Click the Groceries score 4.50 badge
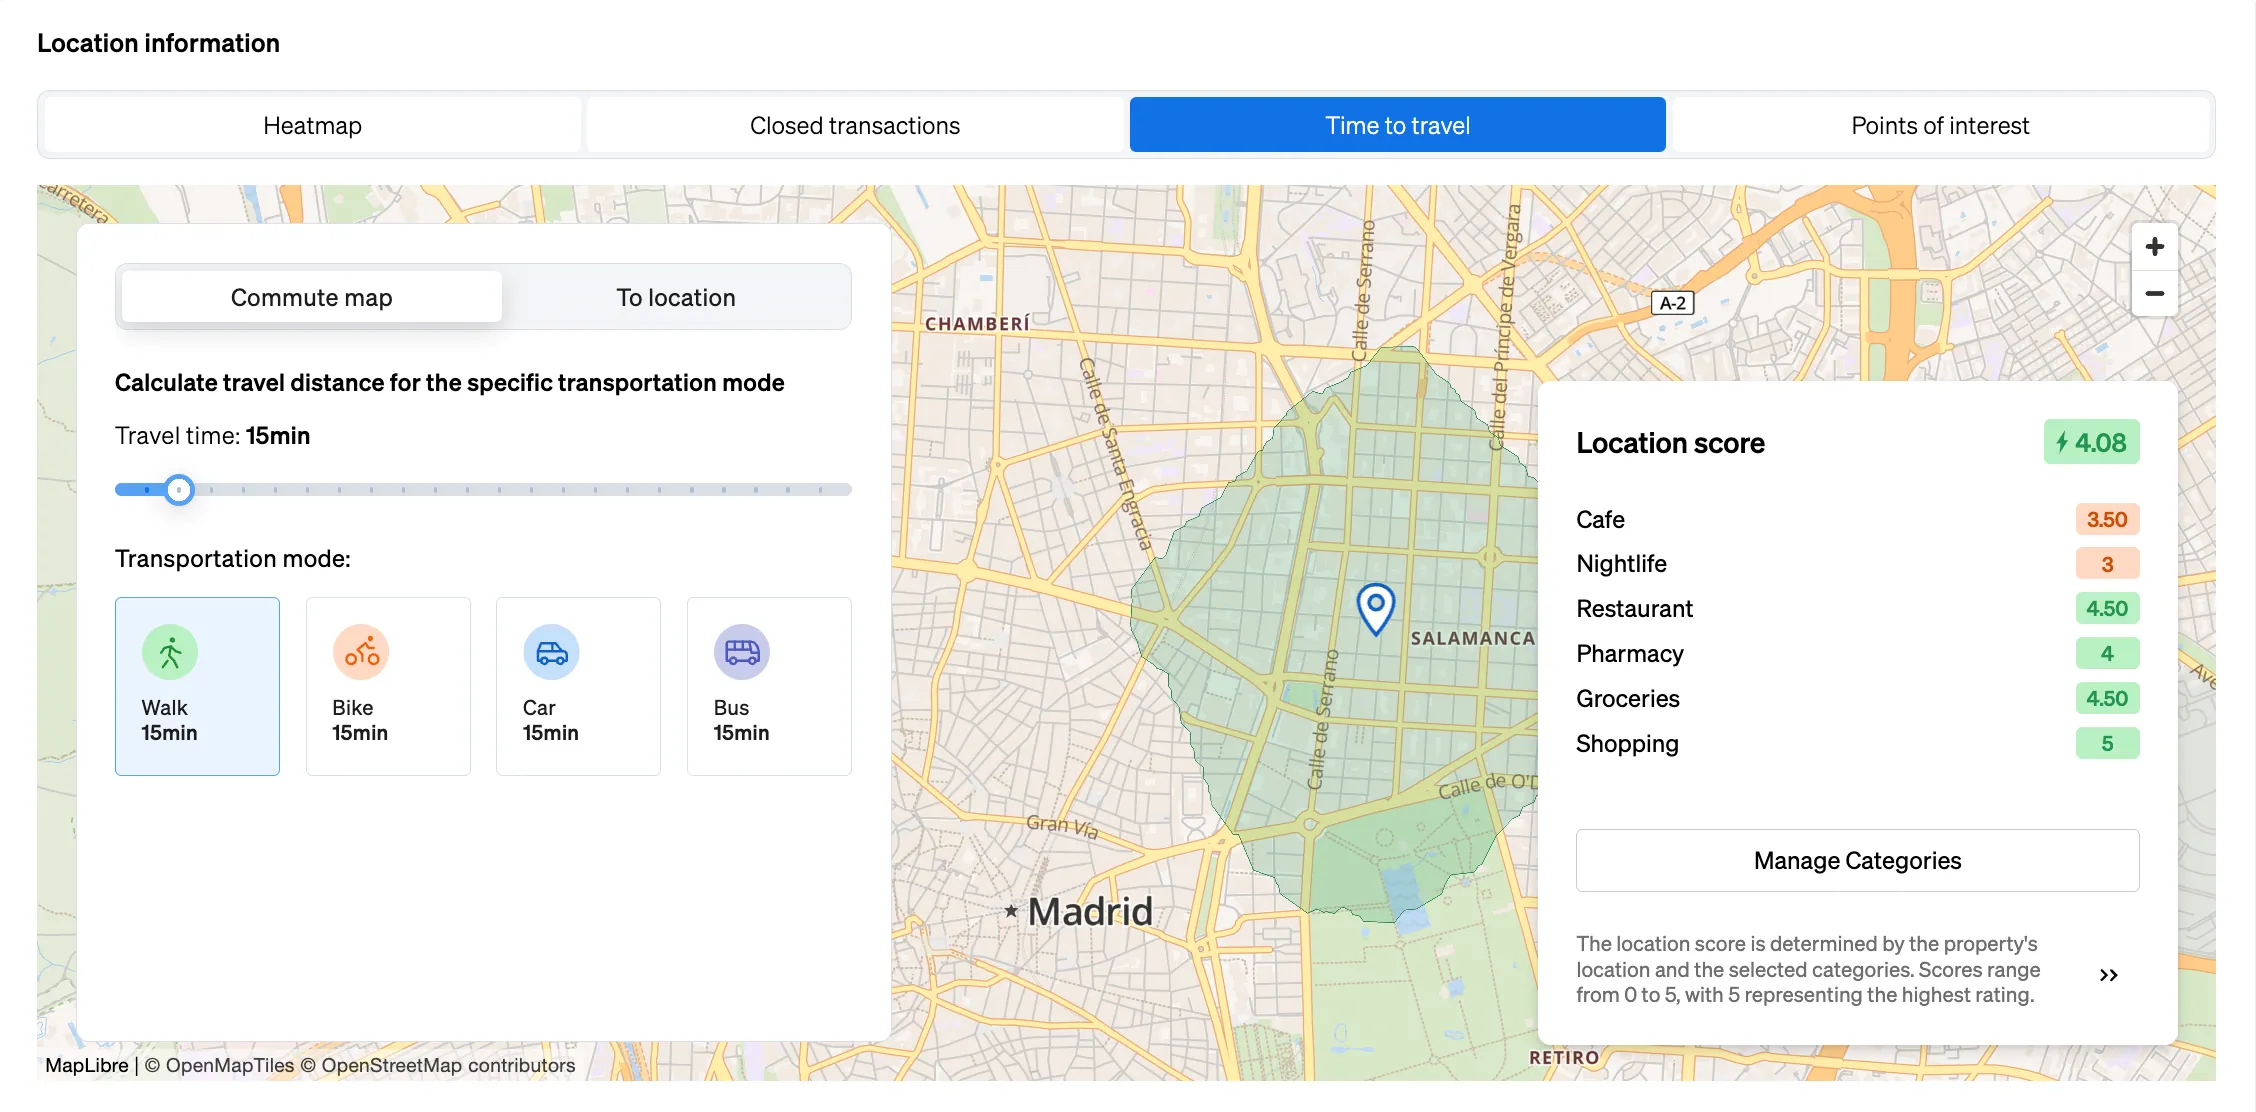Screen dimensions: 2256x1112 tap(2107, 698)
